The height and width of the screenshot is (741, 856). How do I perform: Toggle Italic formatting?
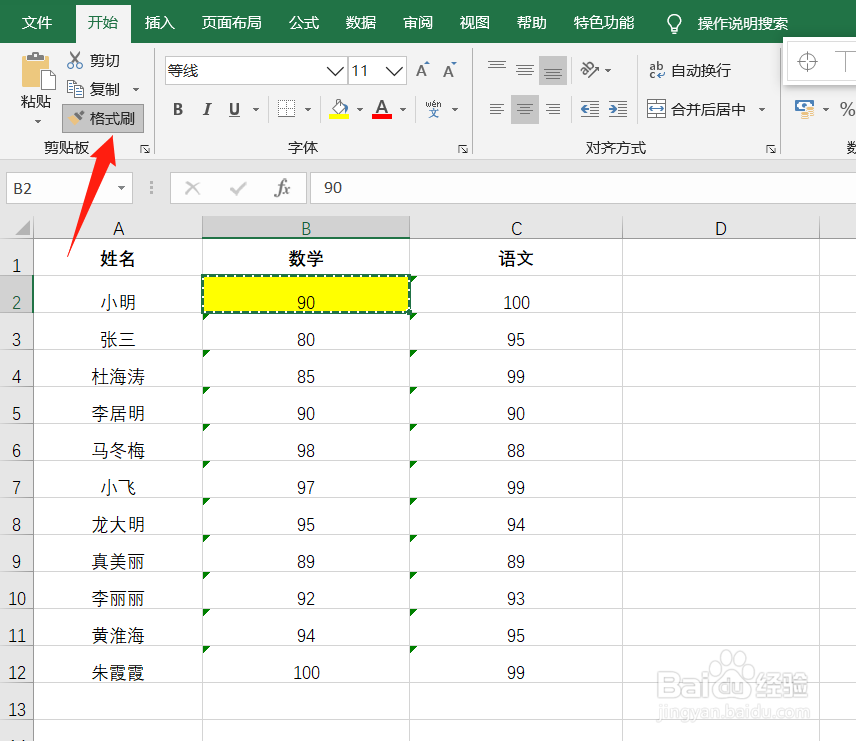click(206, 109)
